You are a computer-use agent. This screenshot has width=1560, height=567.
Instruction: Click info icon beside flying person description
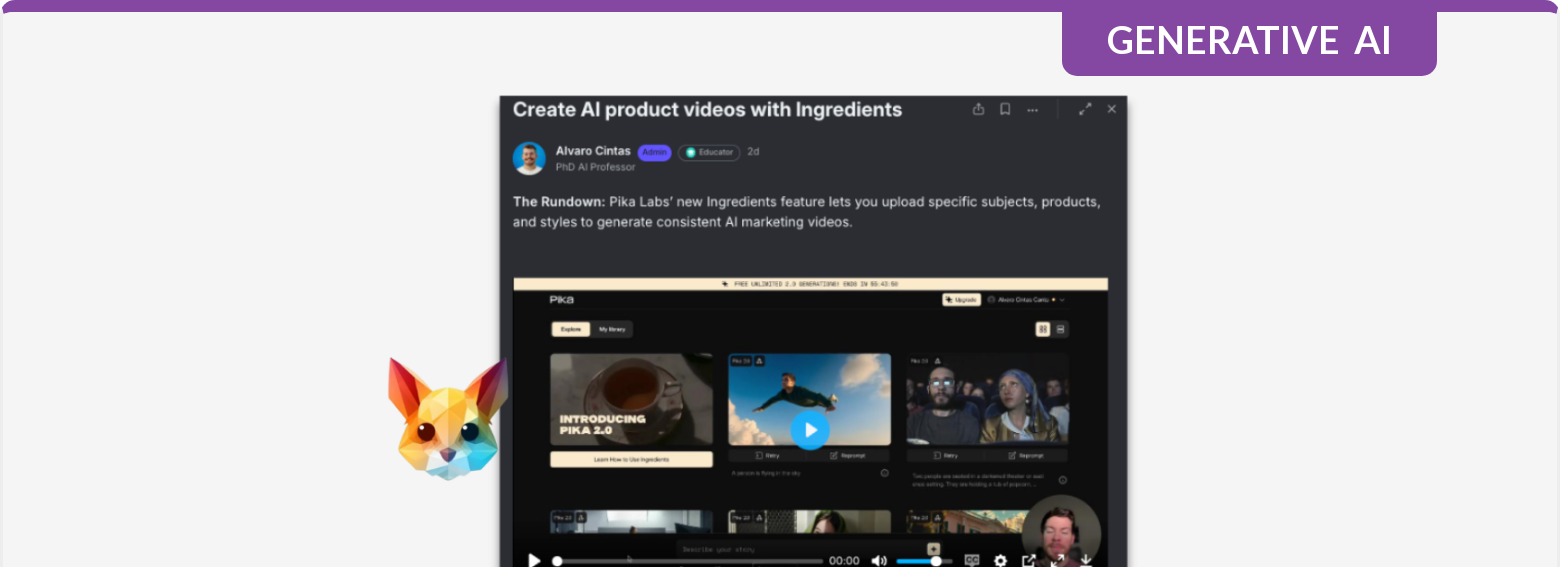click(885, 473)
